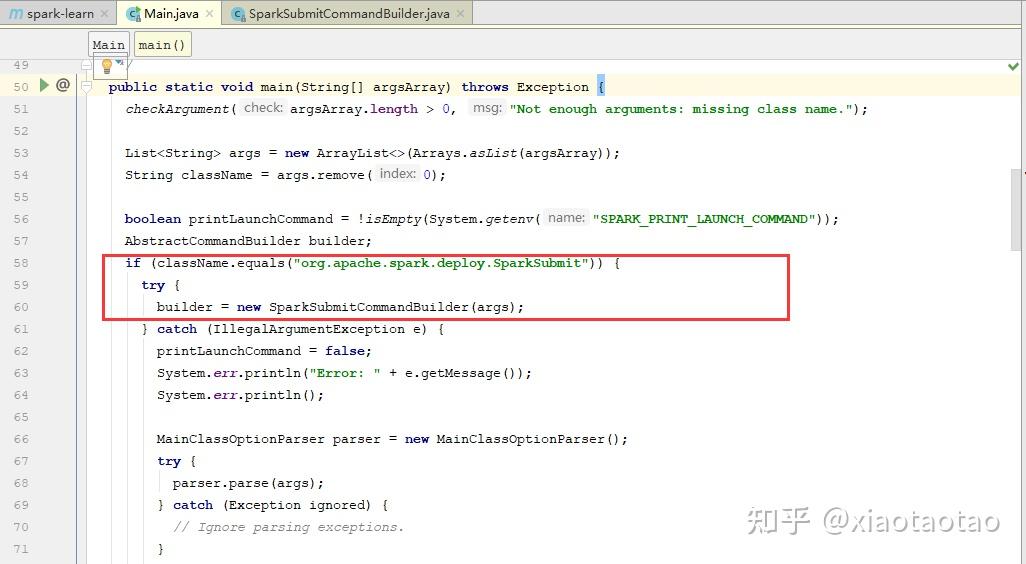
Task: Close the SparkSubmitCommandBuilder.java tab
Action: (x=461, y=13)
